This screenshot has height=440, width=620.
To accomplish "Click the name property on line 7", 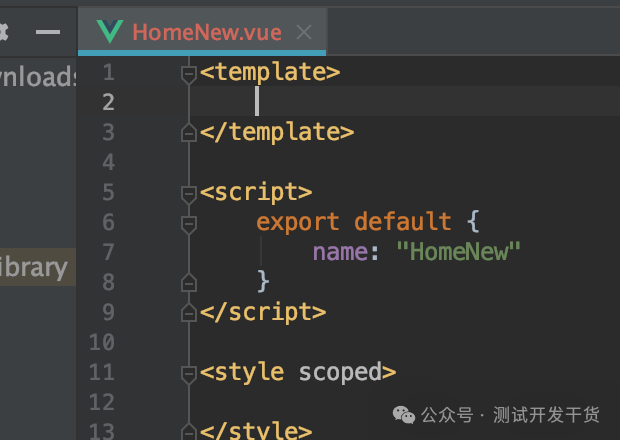I will coord(340,252).
